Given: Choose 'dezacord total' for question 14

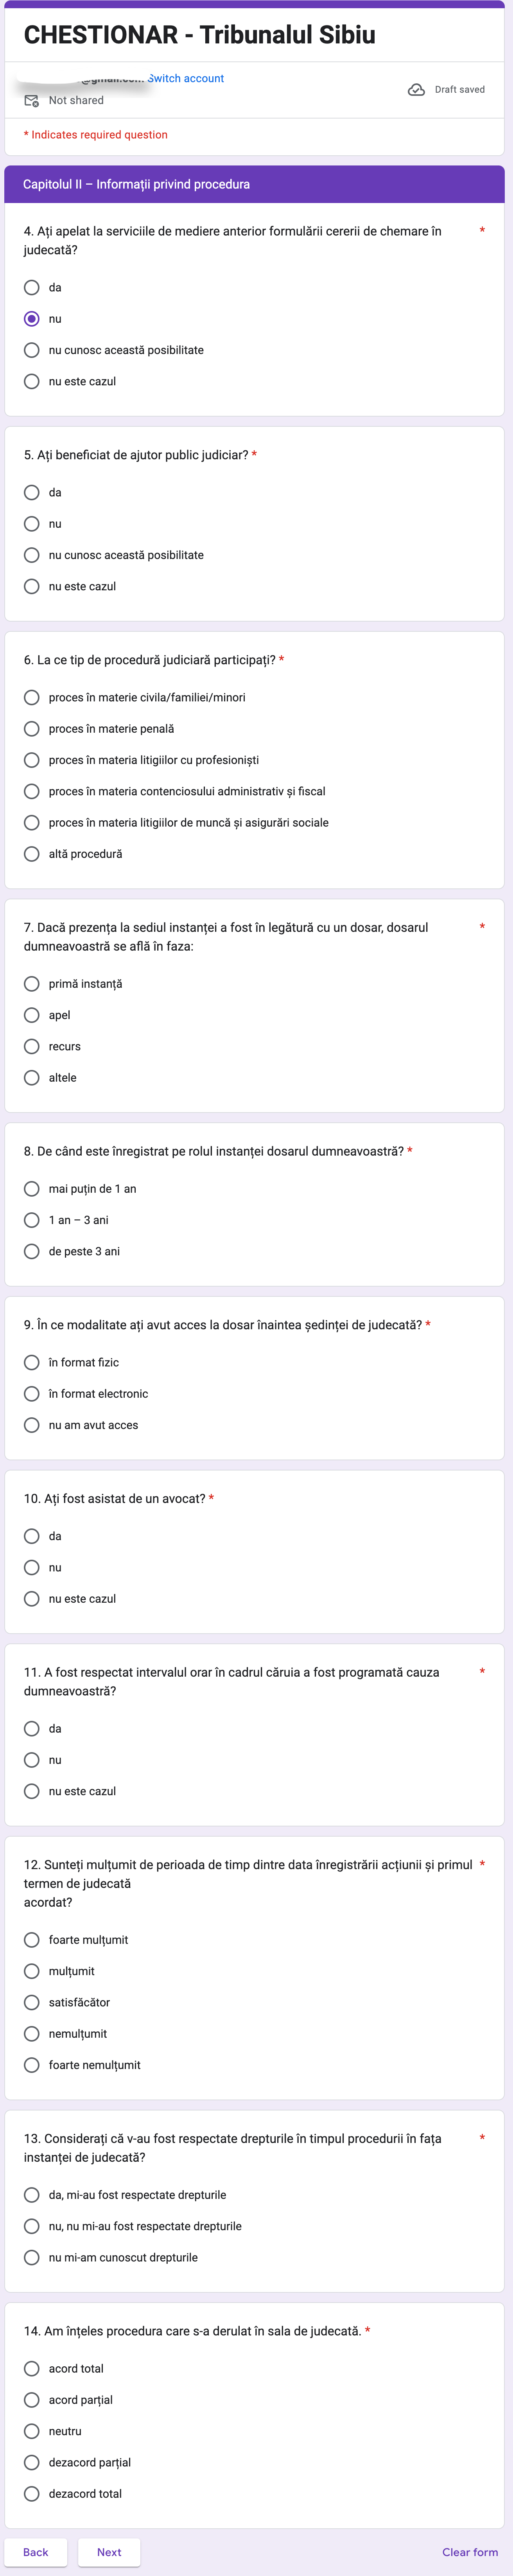Looking at the screenshot, I should (x=32, y=2494).
